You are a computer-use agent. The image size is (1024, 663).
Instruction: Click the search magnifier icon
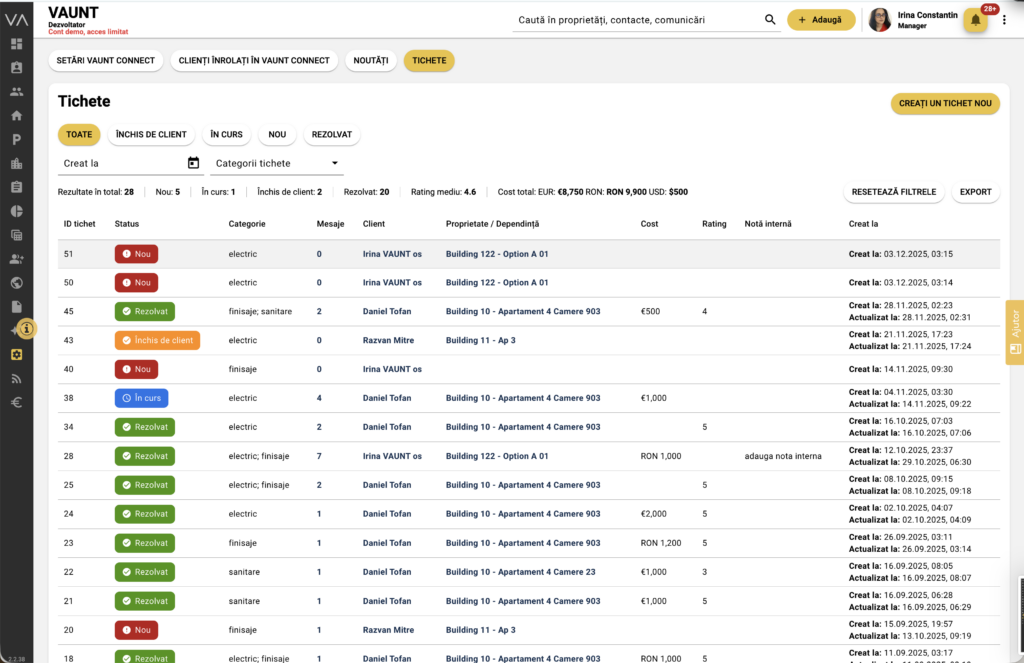click(x=770, y=20)
